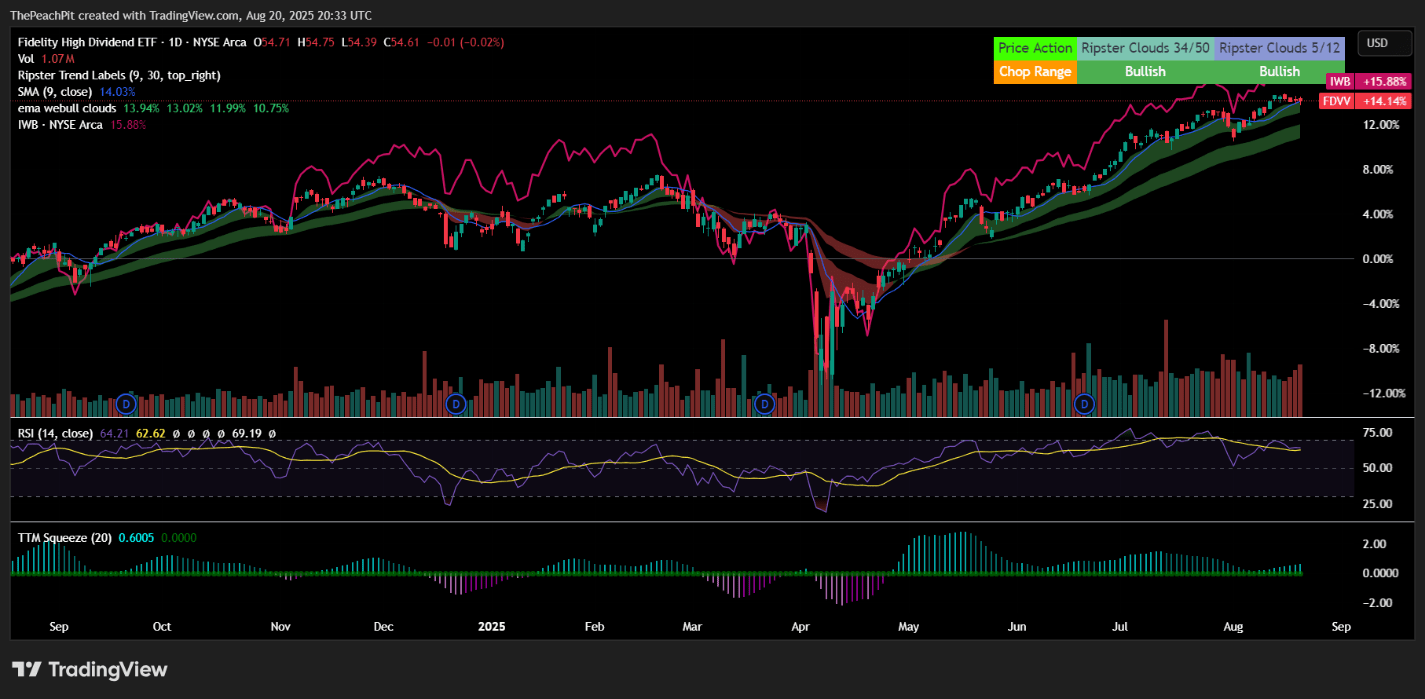The height and width of the screenshot is (699, 1425).
Task: Click the FDVV +14.14% price label
Action: click(x=1366, y=101)
